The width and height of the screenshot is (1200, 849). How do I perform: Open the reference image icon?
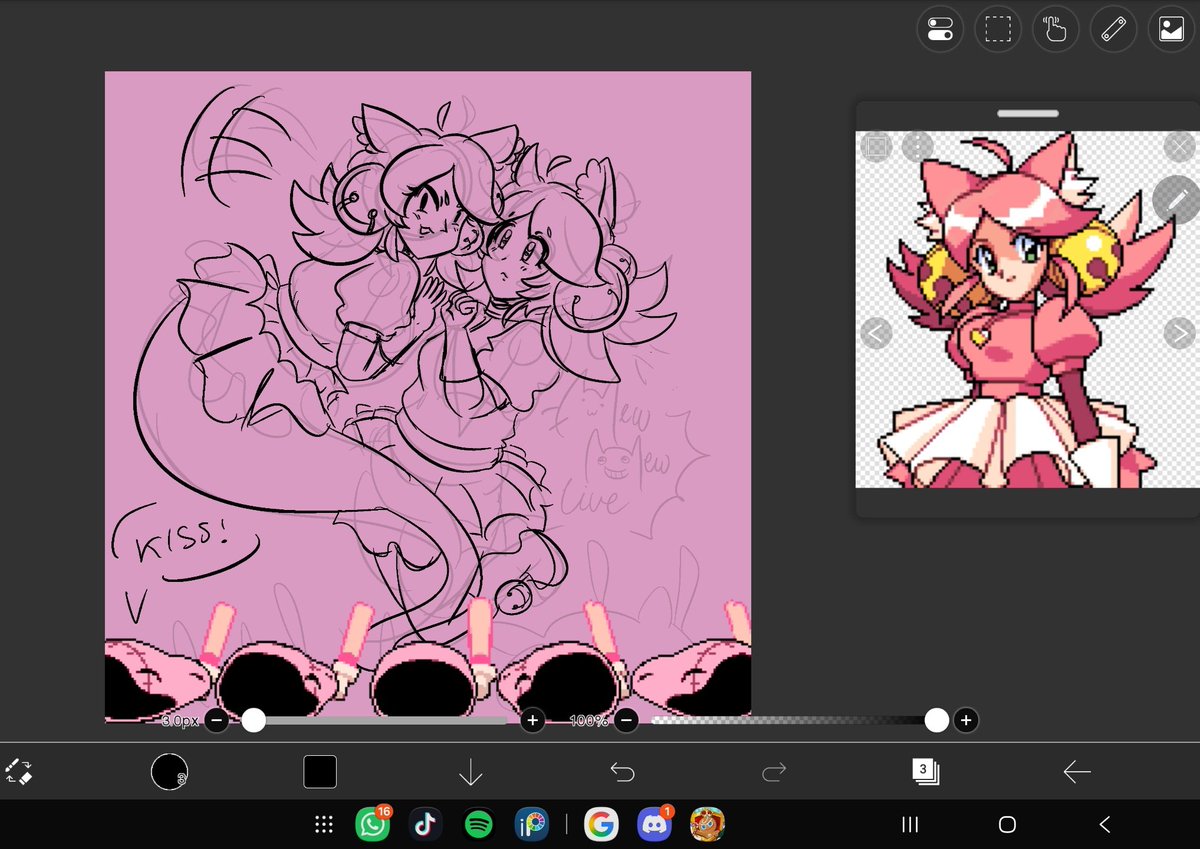click(1171, 29)
